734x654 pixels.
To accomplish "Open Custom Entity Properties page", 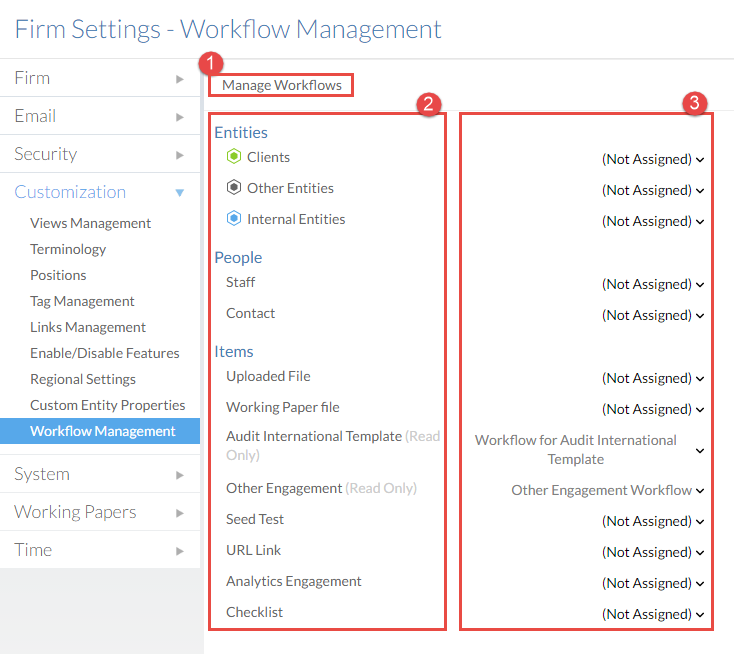I will pos(107,405).
